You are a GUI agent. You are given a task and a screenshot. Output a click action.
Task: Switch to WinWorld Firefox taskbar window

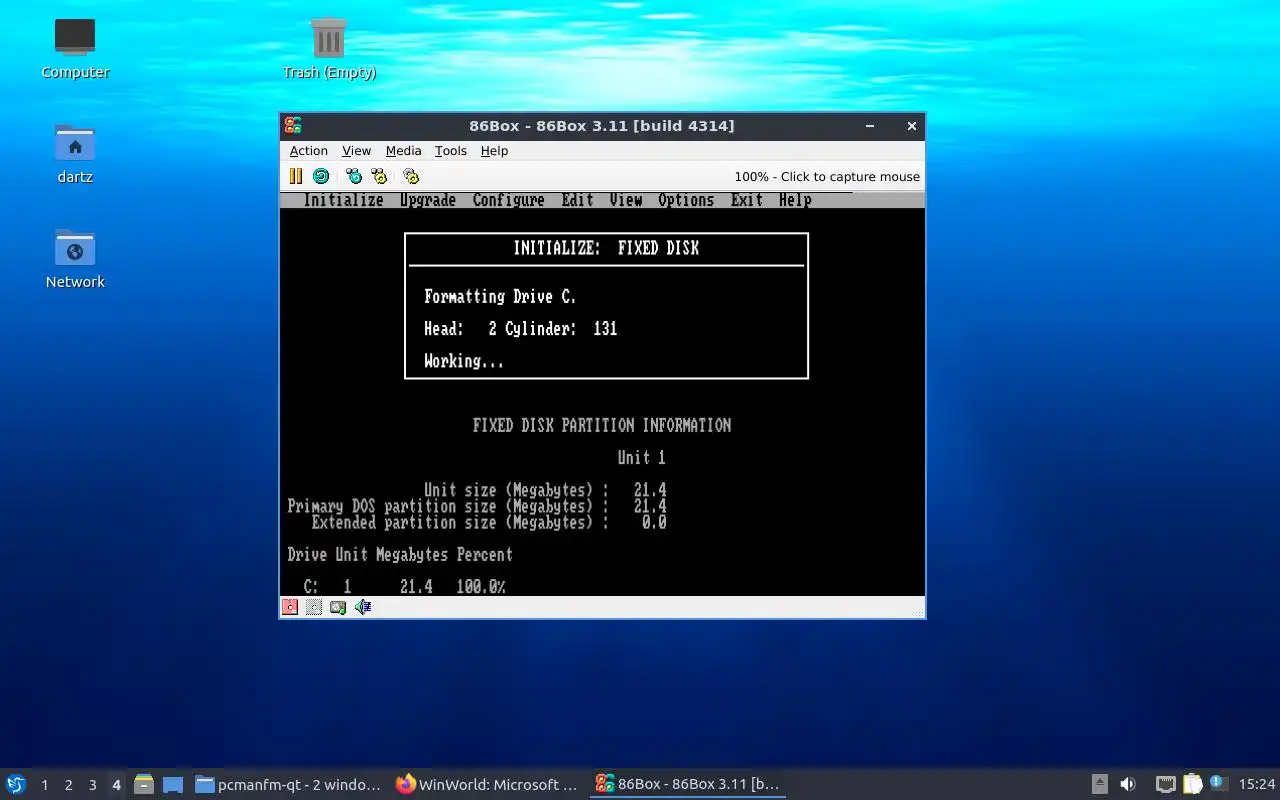click(x=488, y=784)
